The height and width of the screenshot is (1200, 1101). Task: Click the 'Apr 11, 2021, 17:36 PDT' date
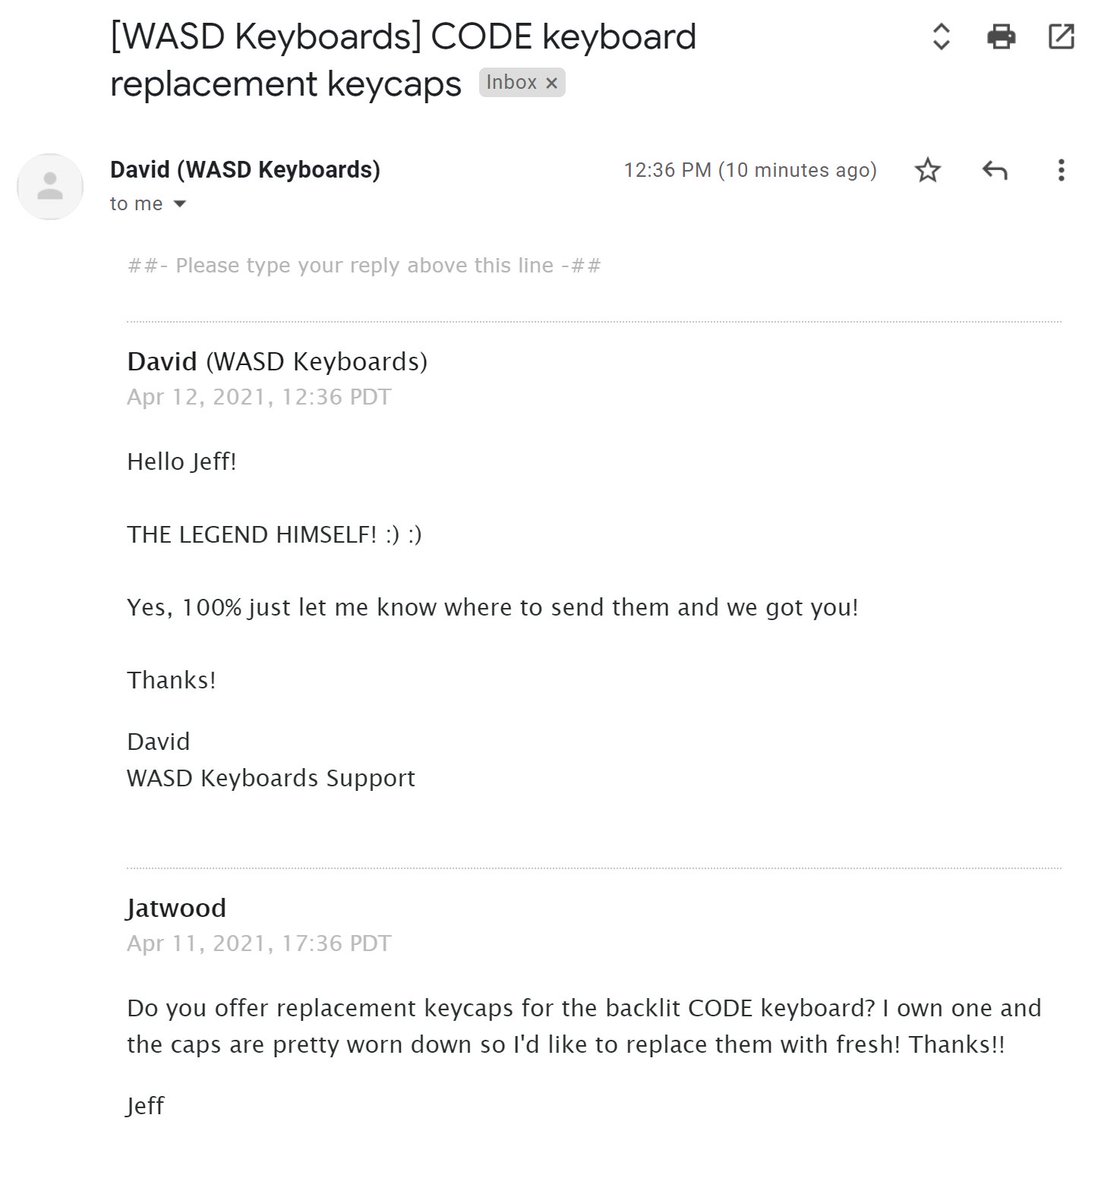259,943
